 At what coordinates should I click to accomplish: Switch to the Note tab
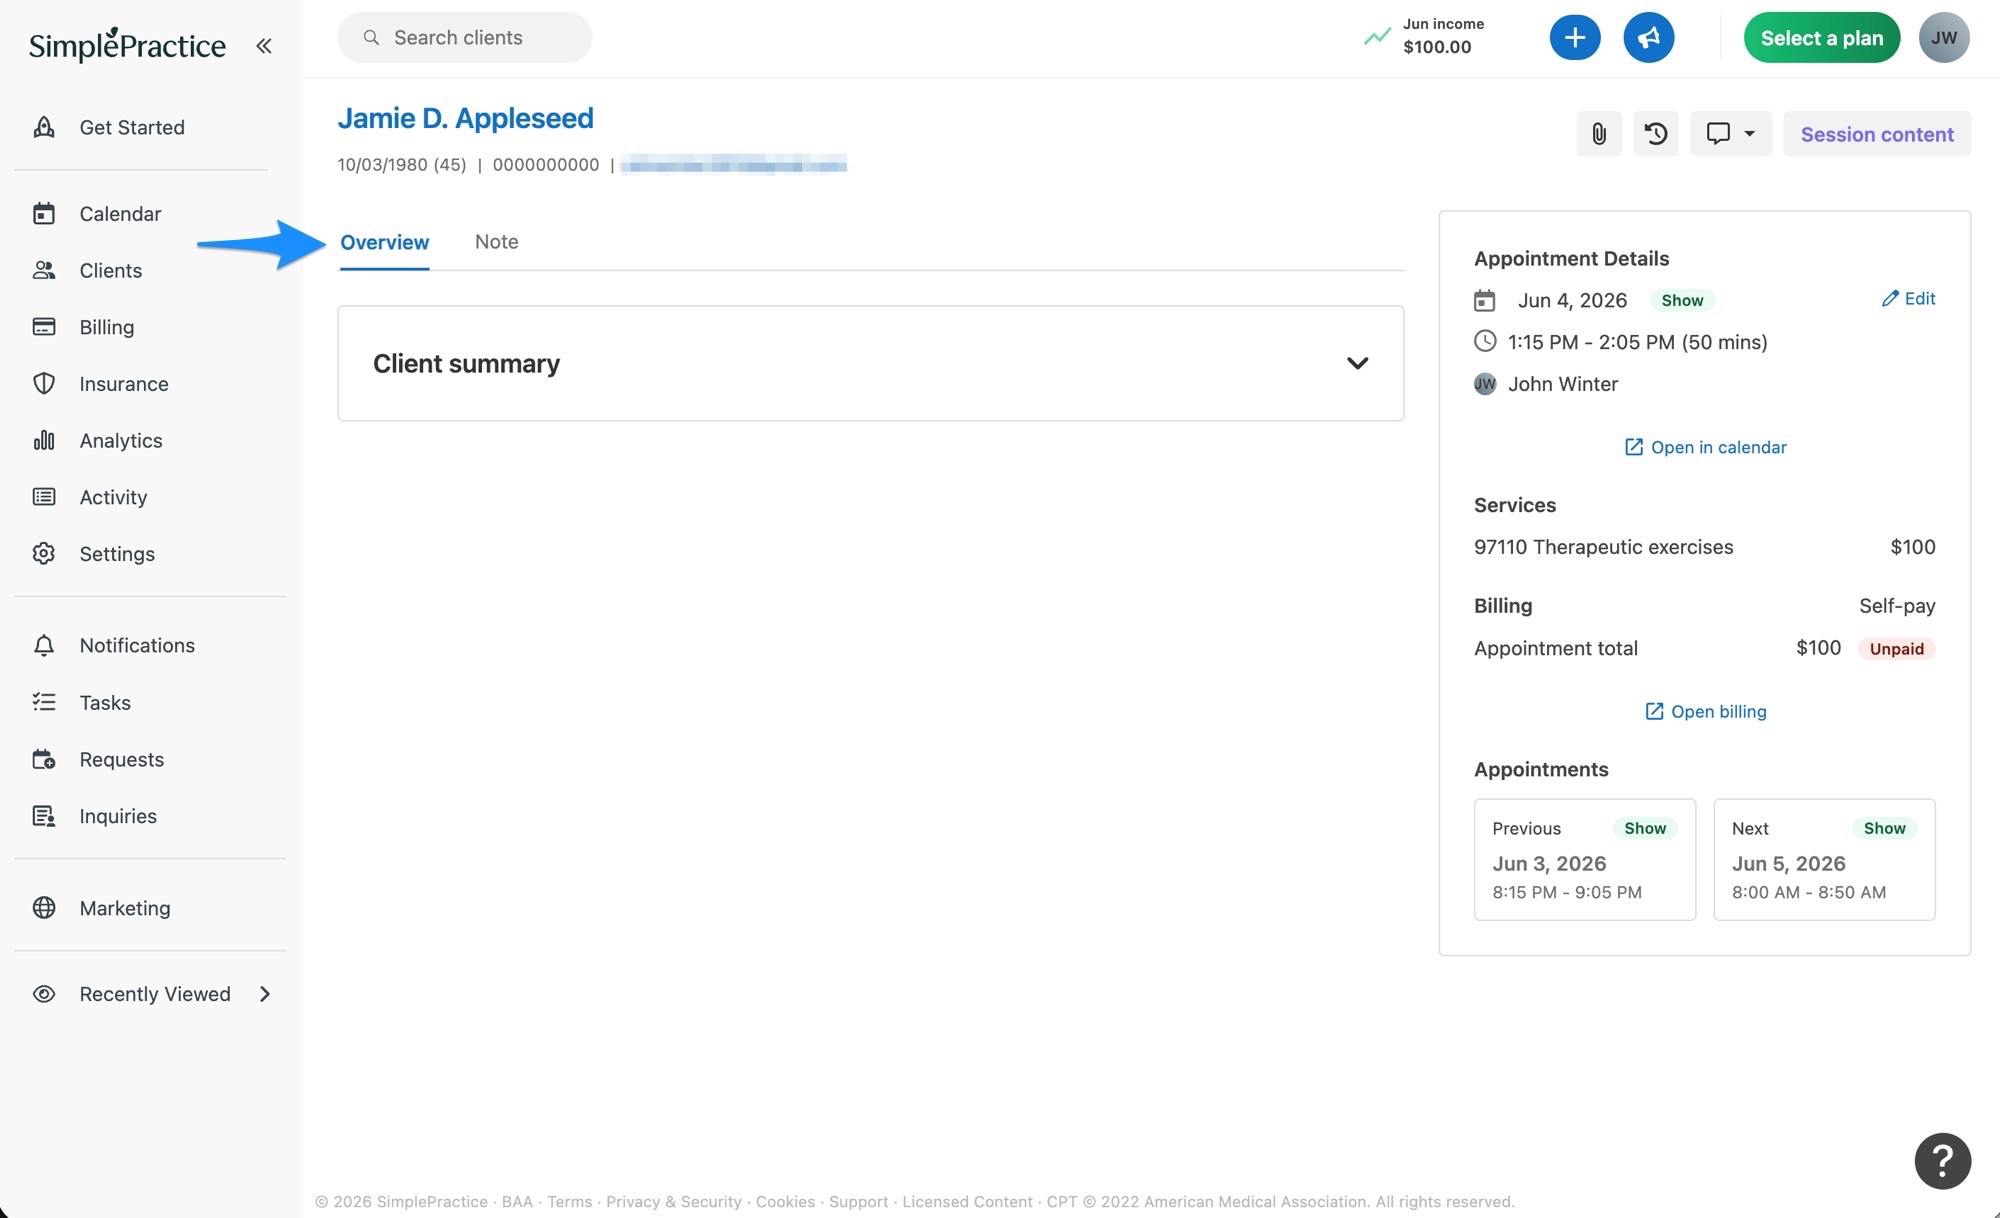(496, 241)
